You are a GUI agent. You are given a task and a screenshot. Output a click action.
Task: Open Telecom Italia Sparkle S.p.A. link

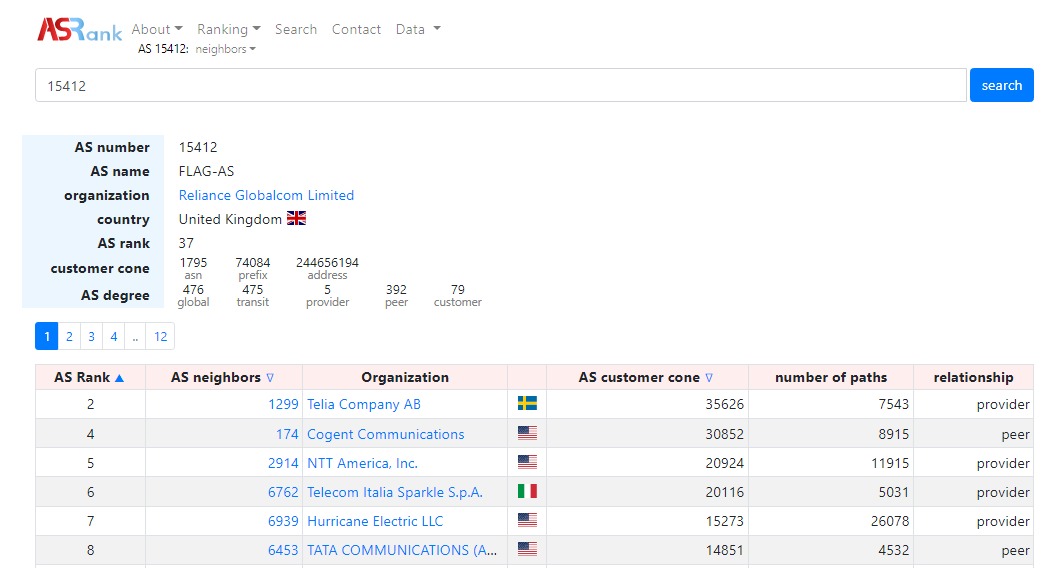click(x=395, y=492)
